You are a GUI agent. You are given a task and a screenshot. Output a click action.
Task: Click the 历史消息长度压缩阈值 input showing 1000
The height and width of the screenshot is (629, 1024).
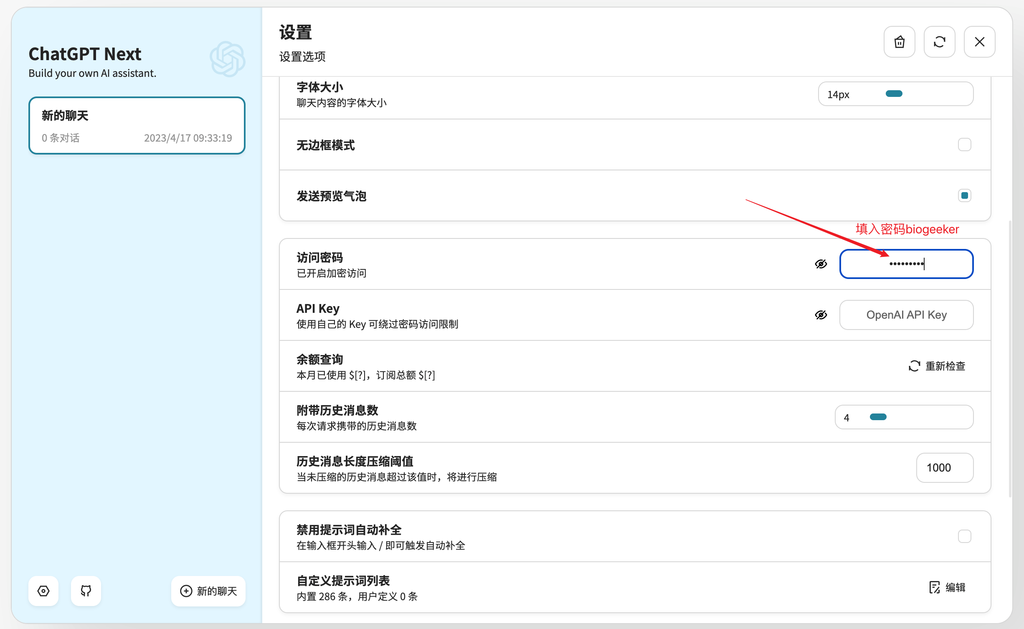pos(944,468)
